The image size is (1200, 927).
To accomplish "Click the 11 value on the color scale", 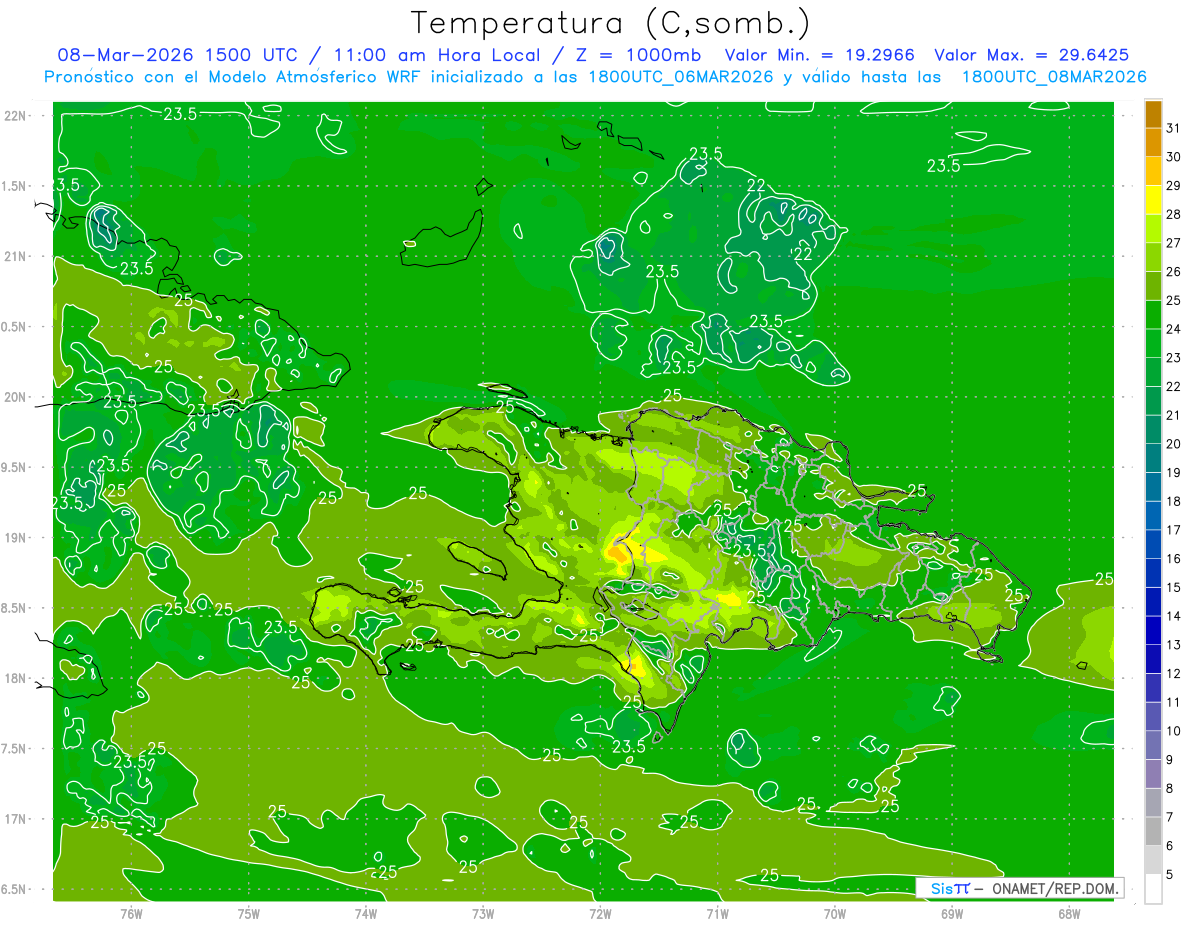I will pos(1173,702).
